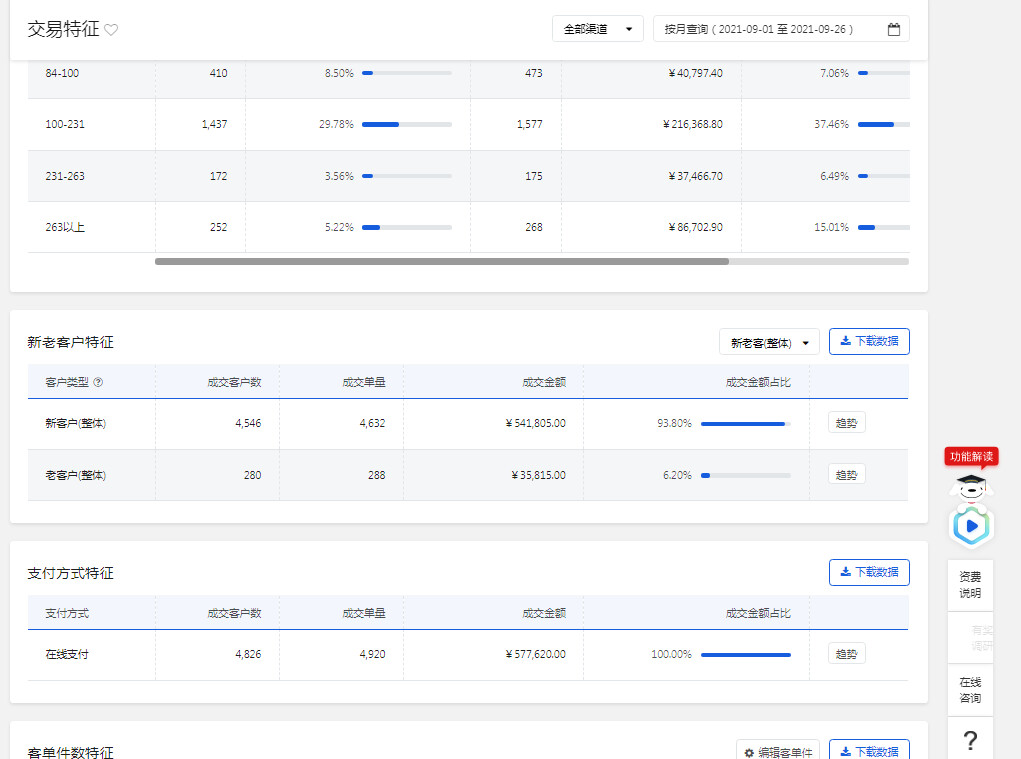Screen dimensions: 1021x759
Task: Click the 支付方式 column header
Action: click(67, 613)
